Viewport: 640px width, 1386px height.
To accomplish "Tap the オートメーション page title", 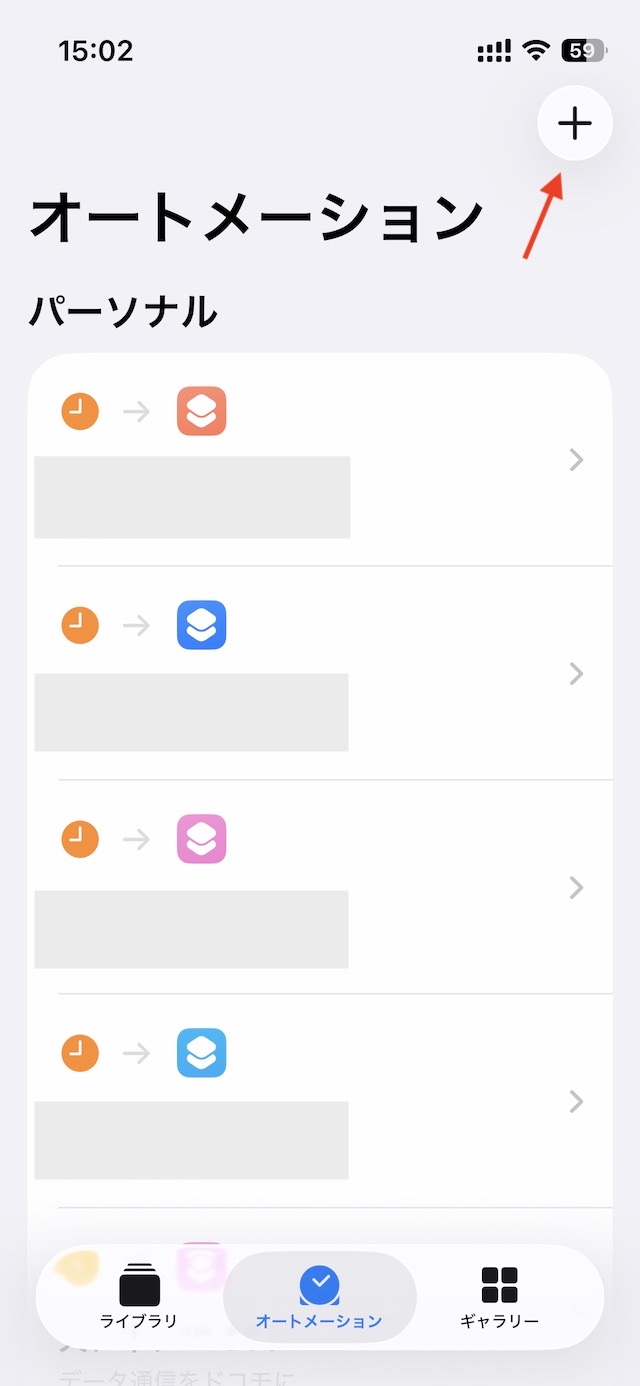I will (257, 218).
